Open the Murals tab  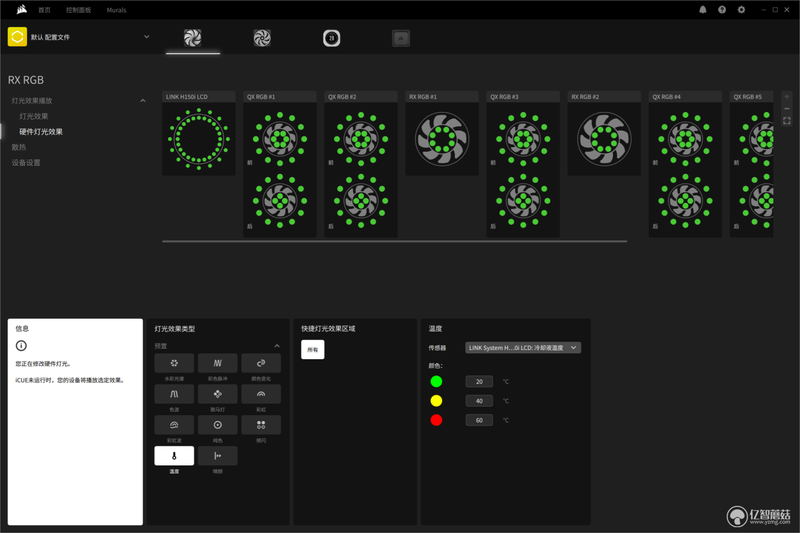pyautogui.click(x=116, y=10)
